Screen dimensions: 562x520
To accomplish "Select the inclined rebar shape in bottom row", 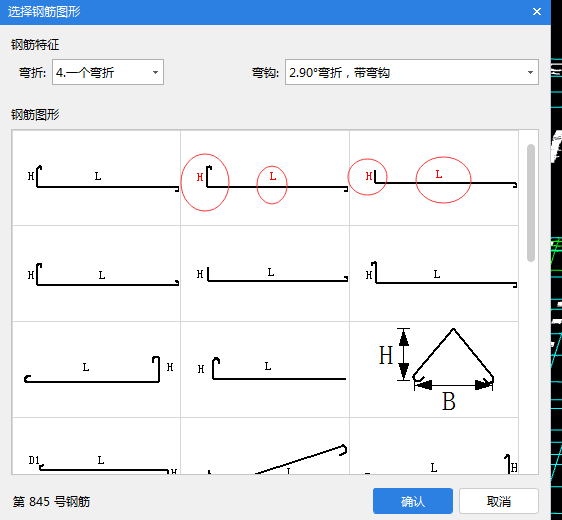I will click(x=265, y=446).
